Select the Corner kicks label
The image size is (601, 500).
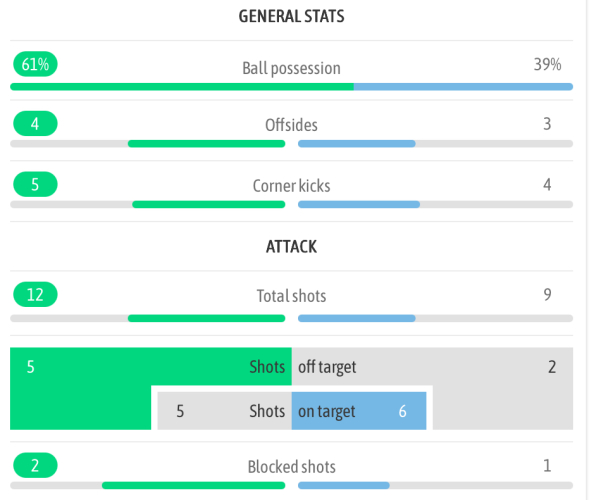click(291, 186)
